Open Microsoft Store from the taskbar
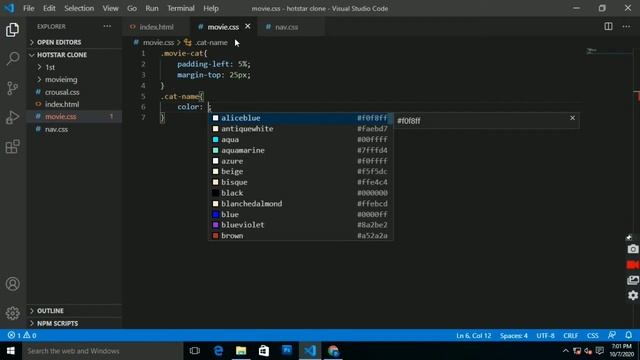This screenshot has width=640, height=360. (x=264, y=351)
